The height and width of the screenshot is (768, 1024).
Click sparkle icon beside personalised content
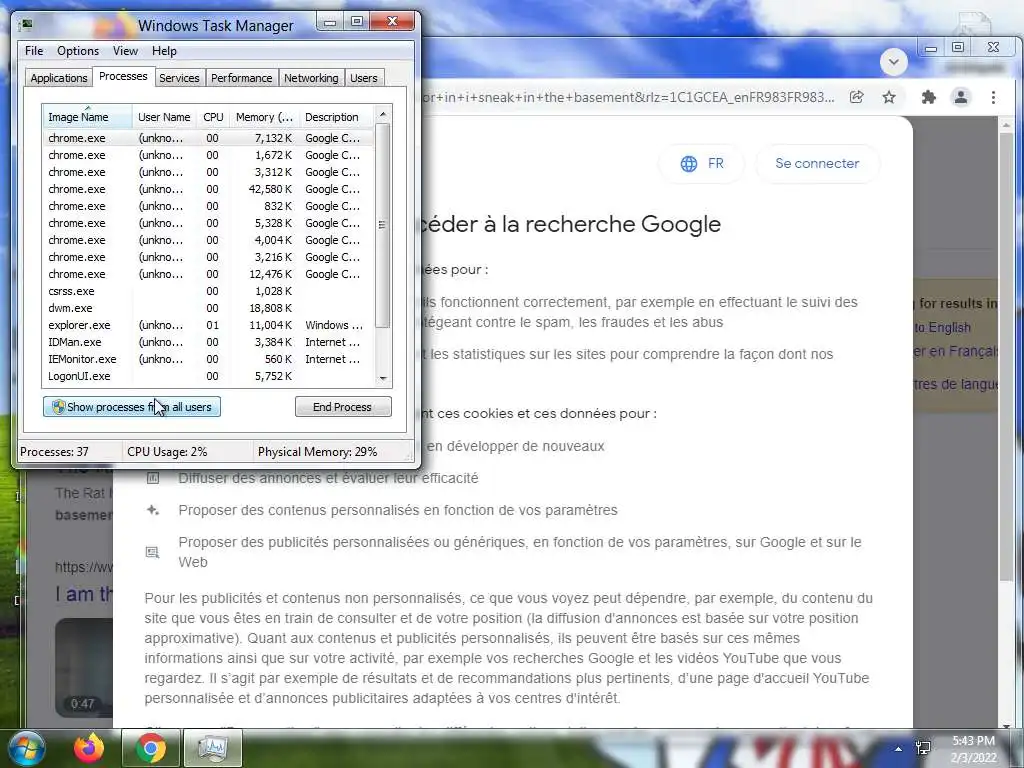pos(153,510)
